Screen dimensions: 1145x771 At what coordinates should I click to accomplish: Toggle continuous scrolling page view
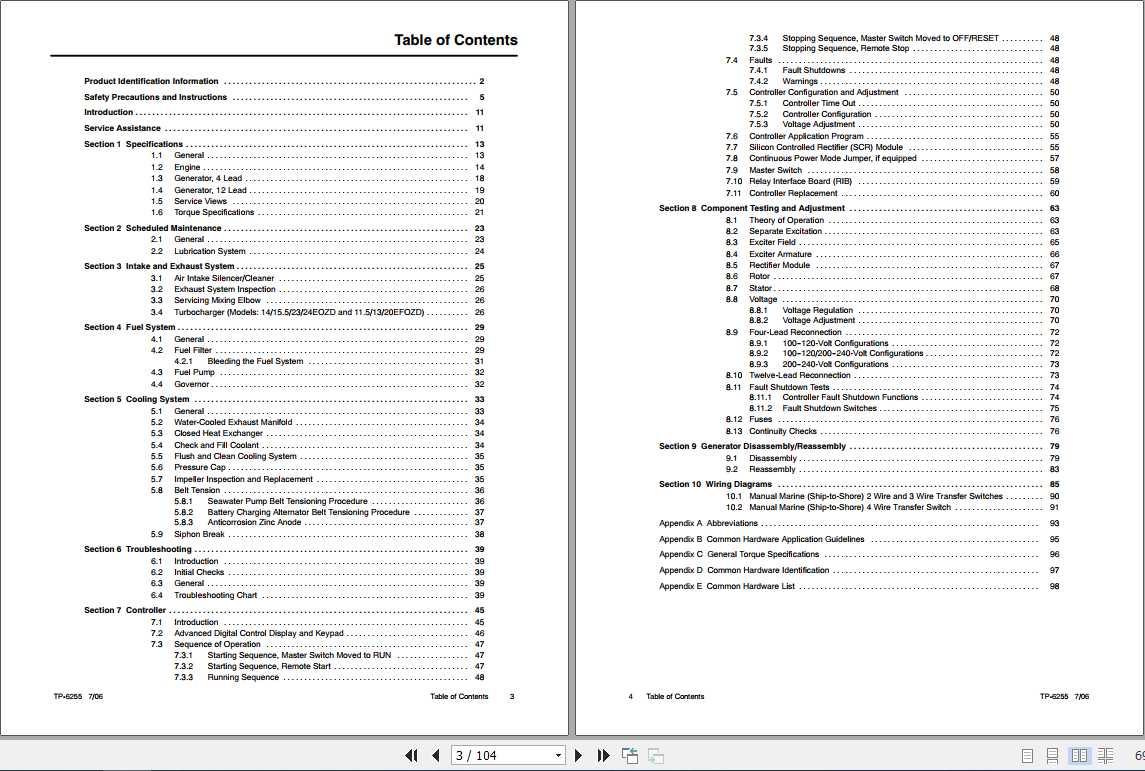(1051, 755)
